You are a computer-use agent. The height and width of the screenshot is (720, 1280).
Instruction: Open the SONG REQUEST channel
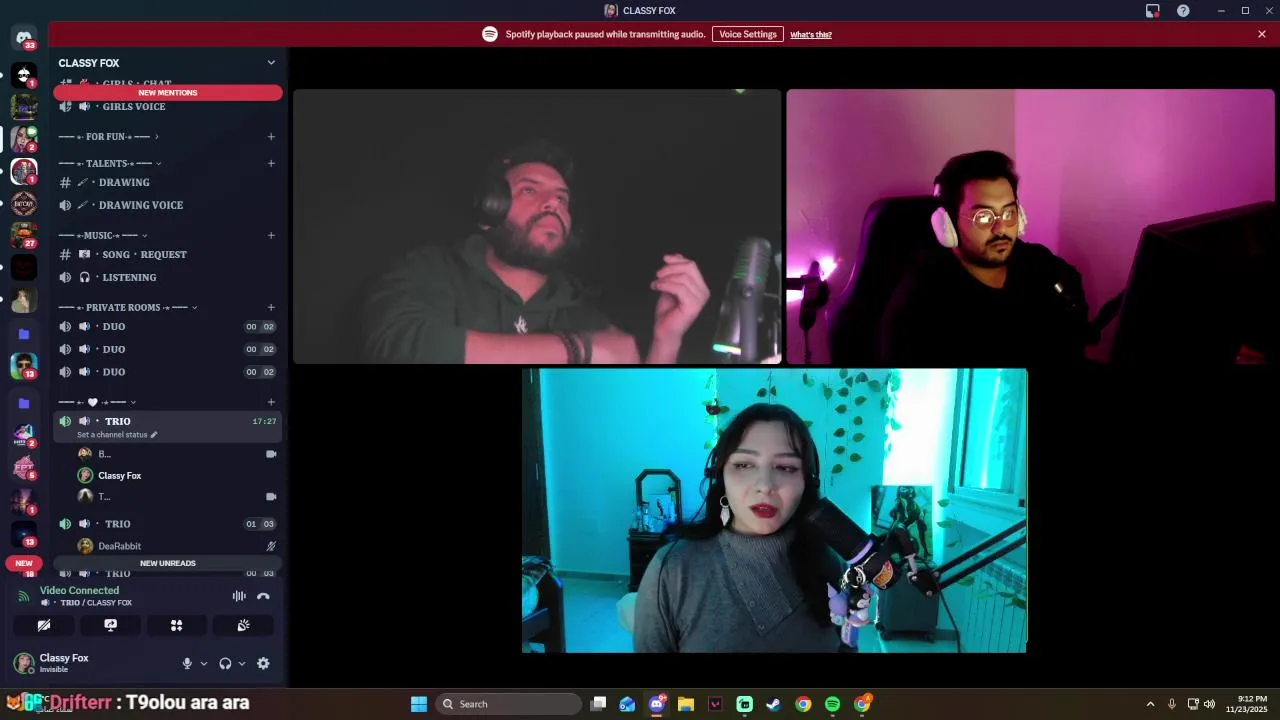tap(168, 254)
